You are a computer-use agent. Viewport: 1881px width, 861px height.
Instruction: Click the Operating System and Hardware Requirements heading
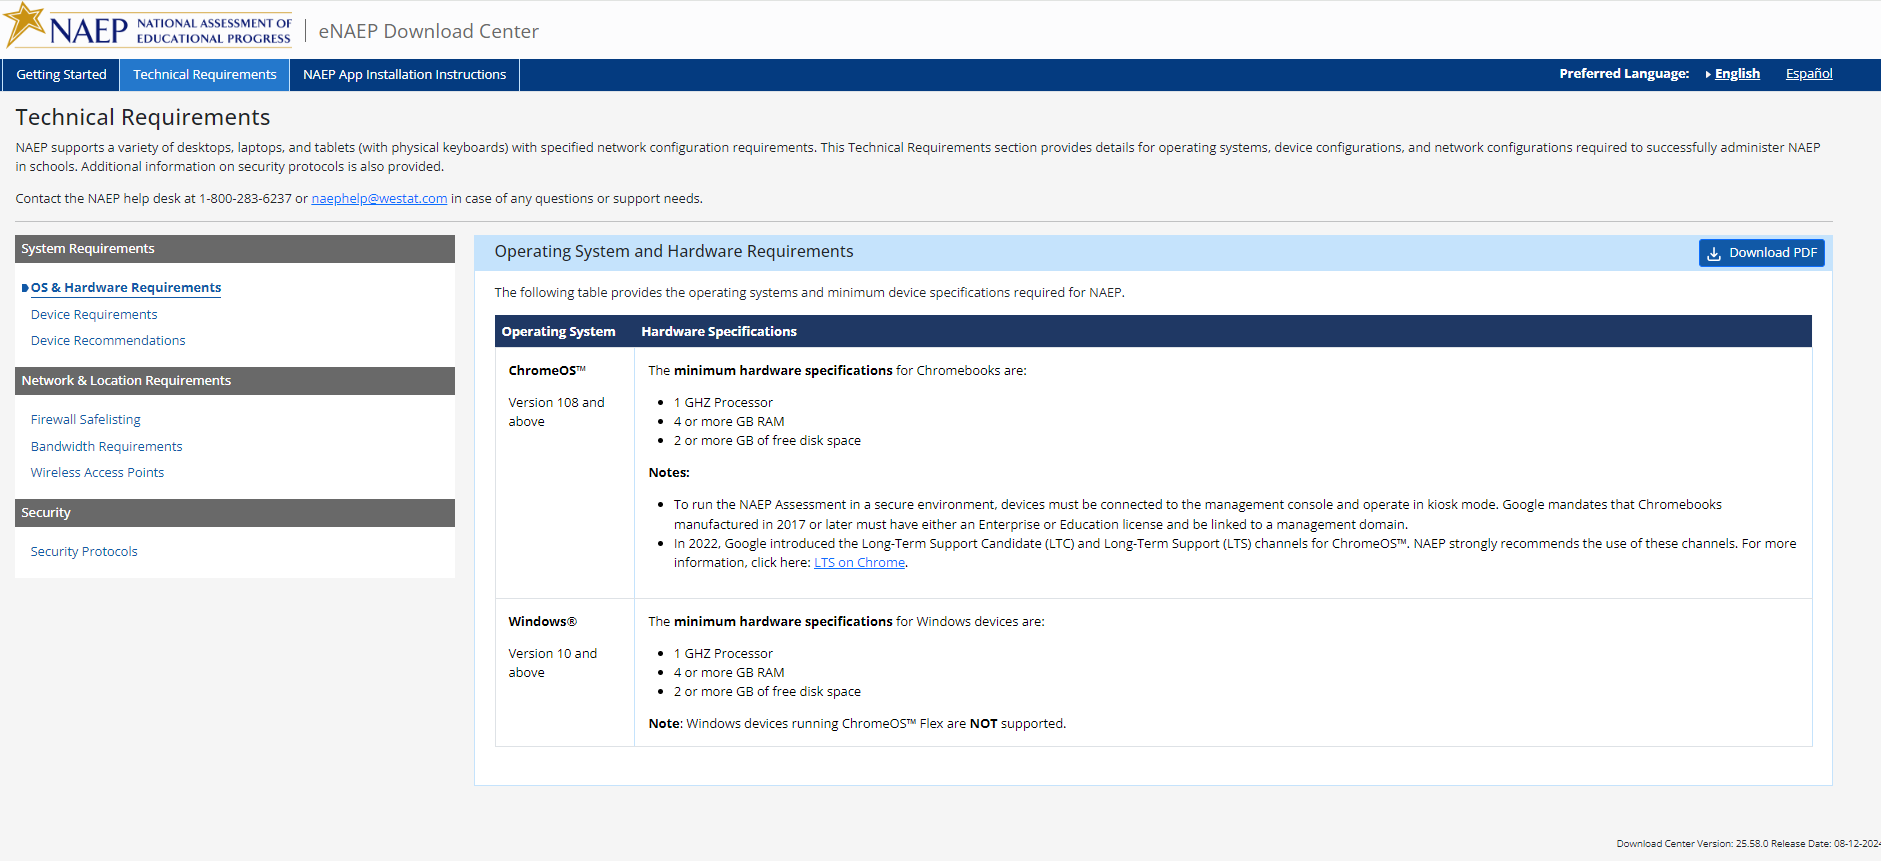point(674,252)
